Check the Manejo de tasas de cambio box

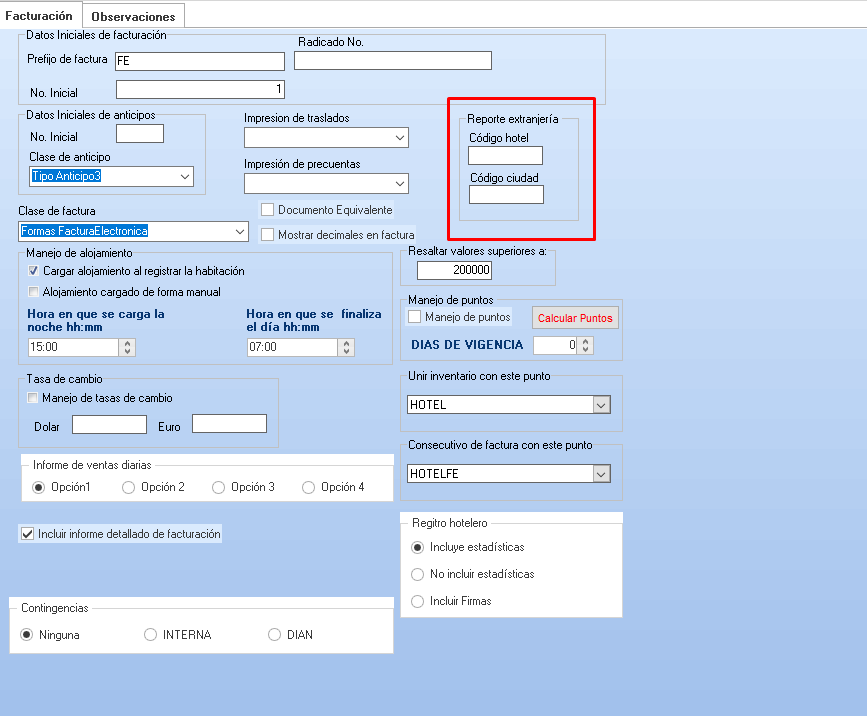click(x=32, y=398)
